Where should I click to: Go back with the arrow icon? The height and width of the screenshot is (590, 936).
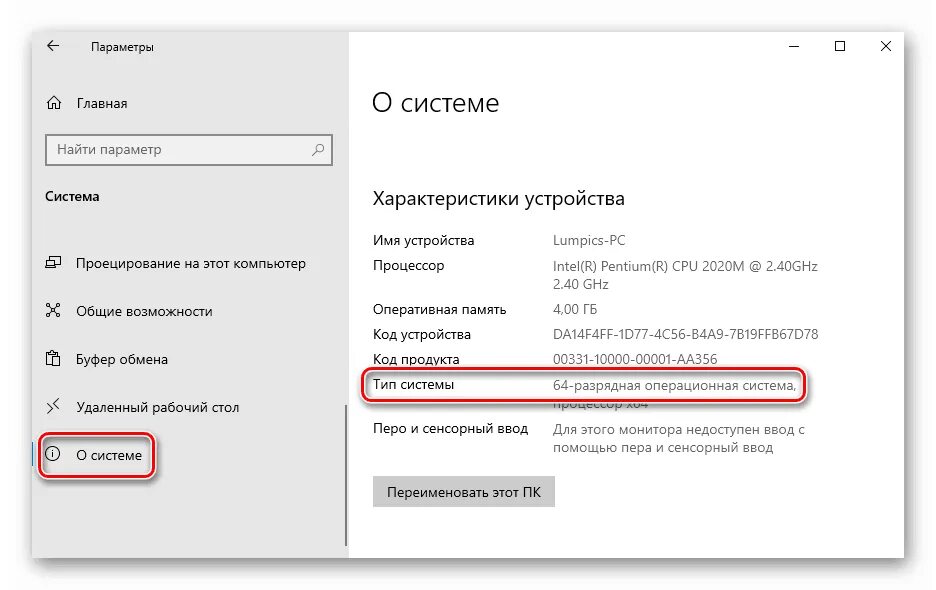(x=53, y=46)
